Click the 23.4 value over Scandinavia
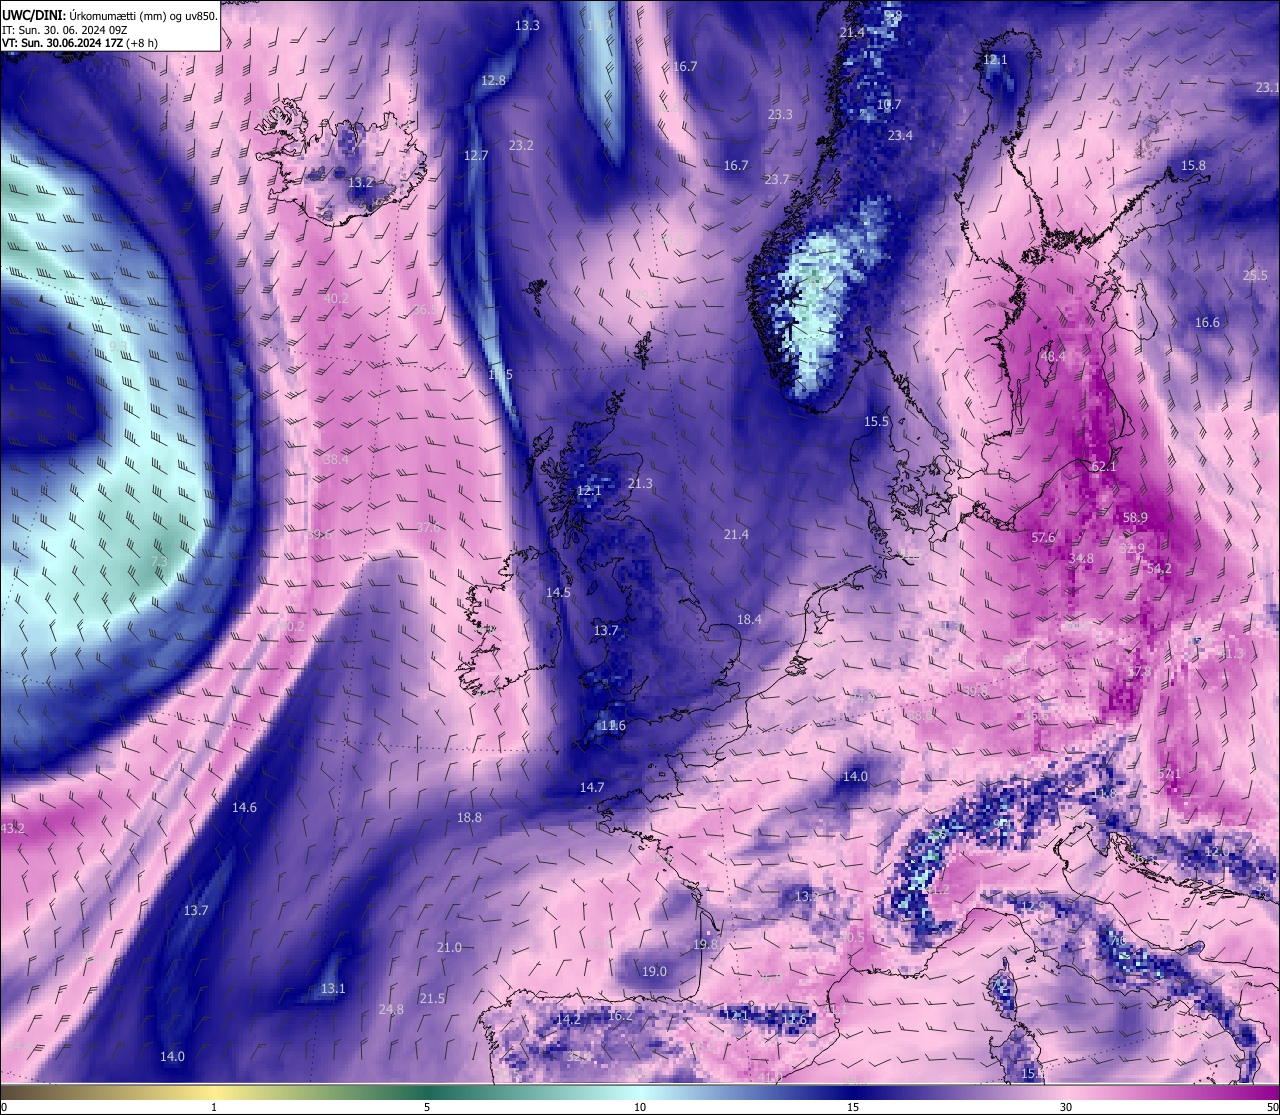This screenshot has width=1280, height=1115. (900, 136)
